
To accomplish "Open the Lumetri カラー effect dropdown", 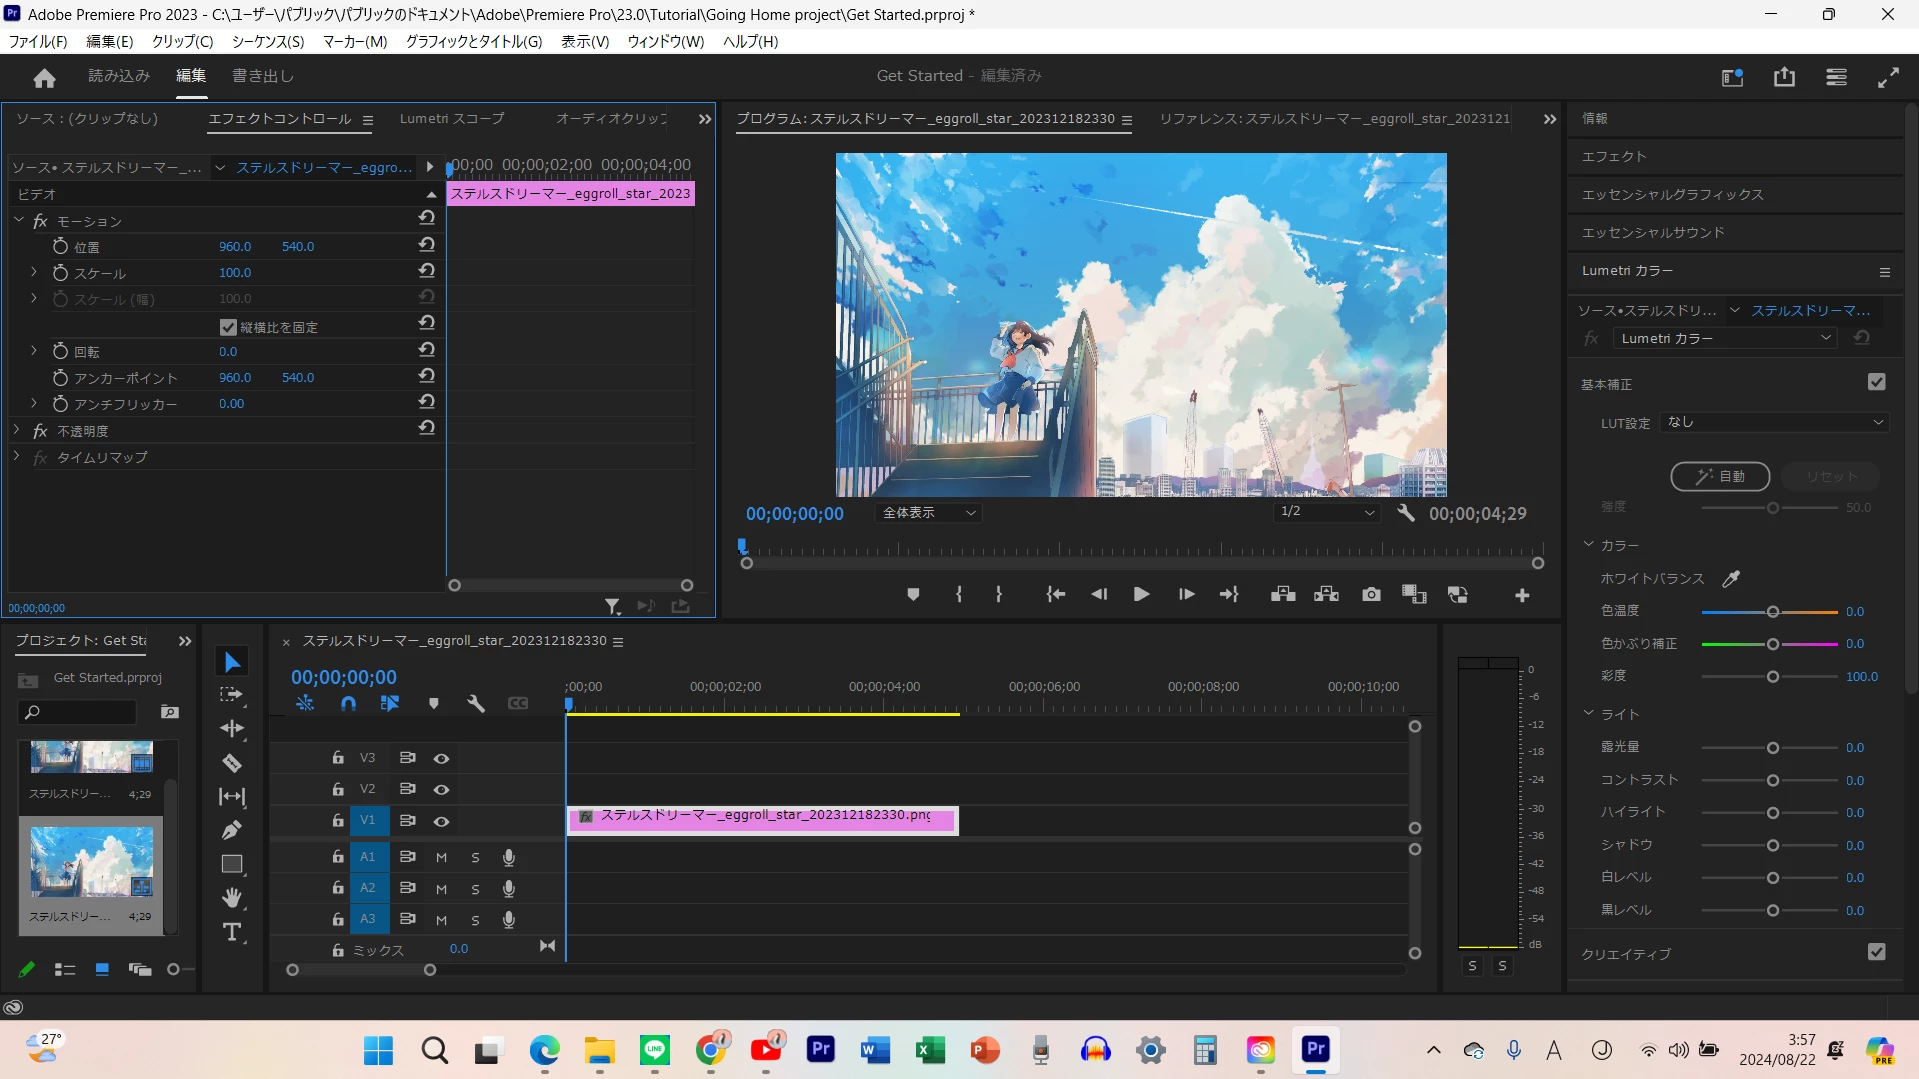I will [1725, 339].
